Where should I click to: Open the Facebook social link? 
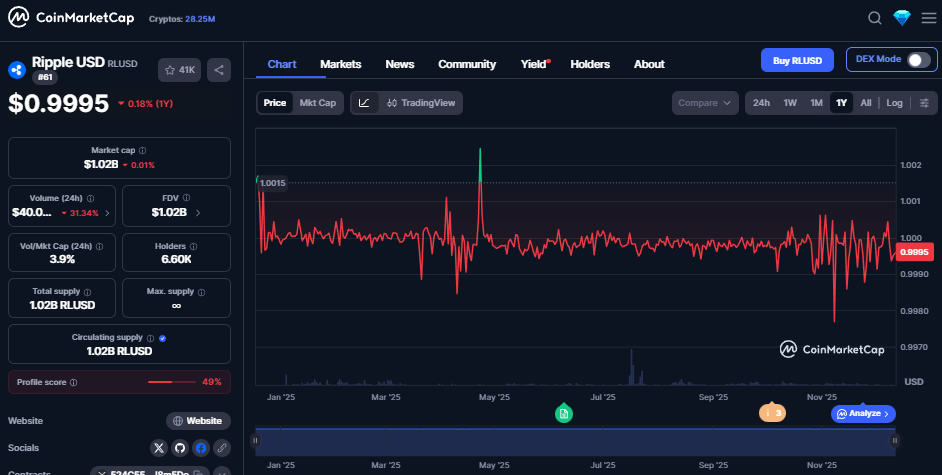(x=201, y=447)
